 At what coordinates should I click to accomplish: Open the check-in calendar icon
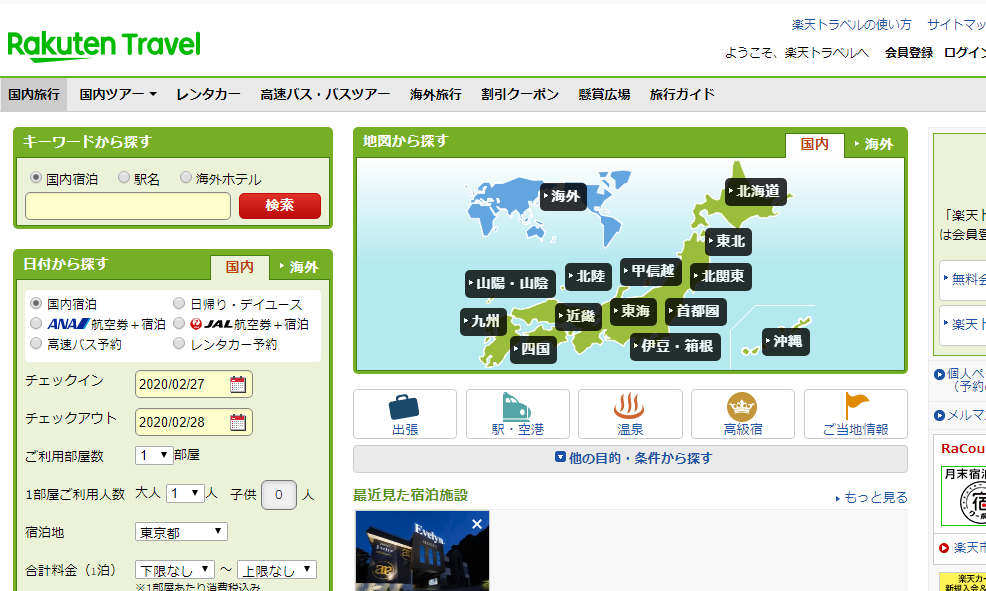pos(238,384)
